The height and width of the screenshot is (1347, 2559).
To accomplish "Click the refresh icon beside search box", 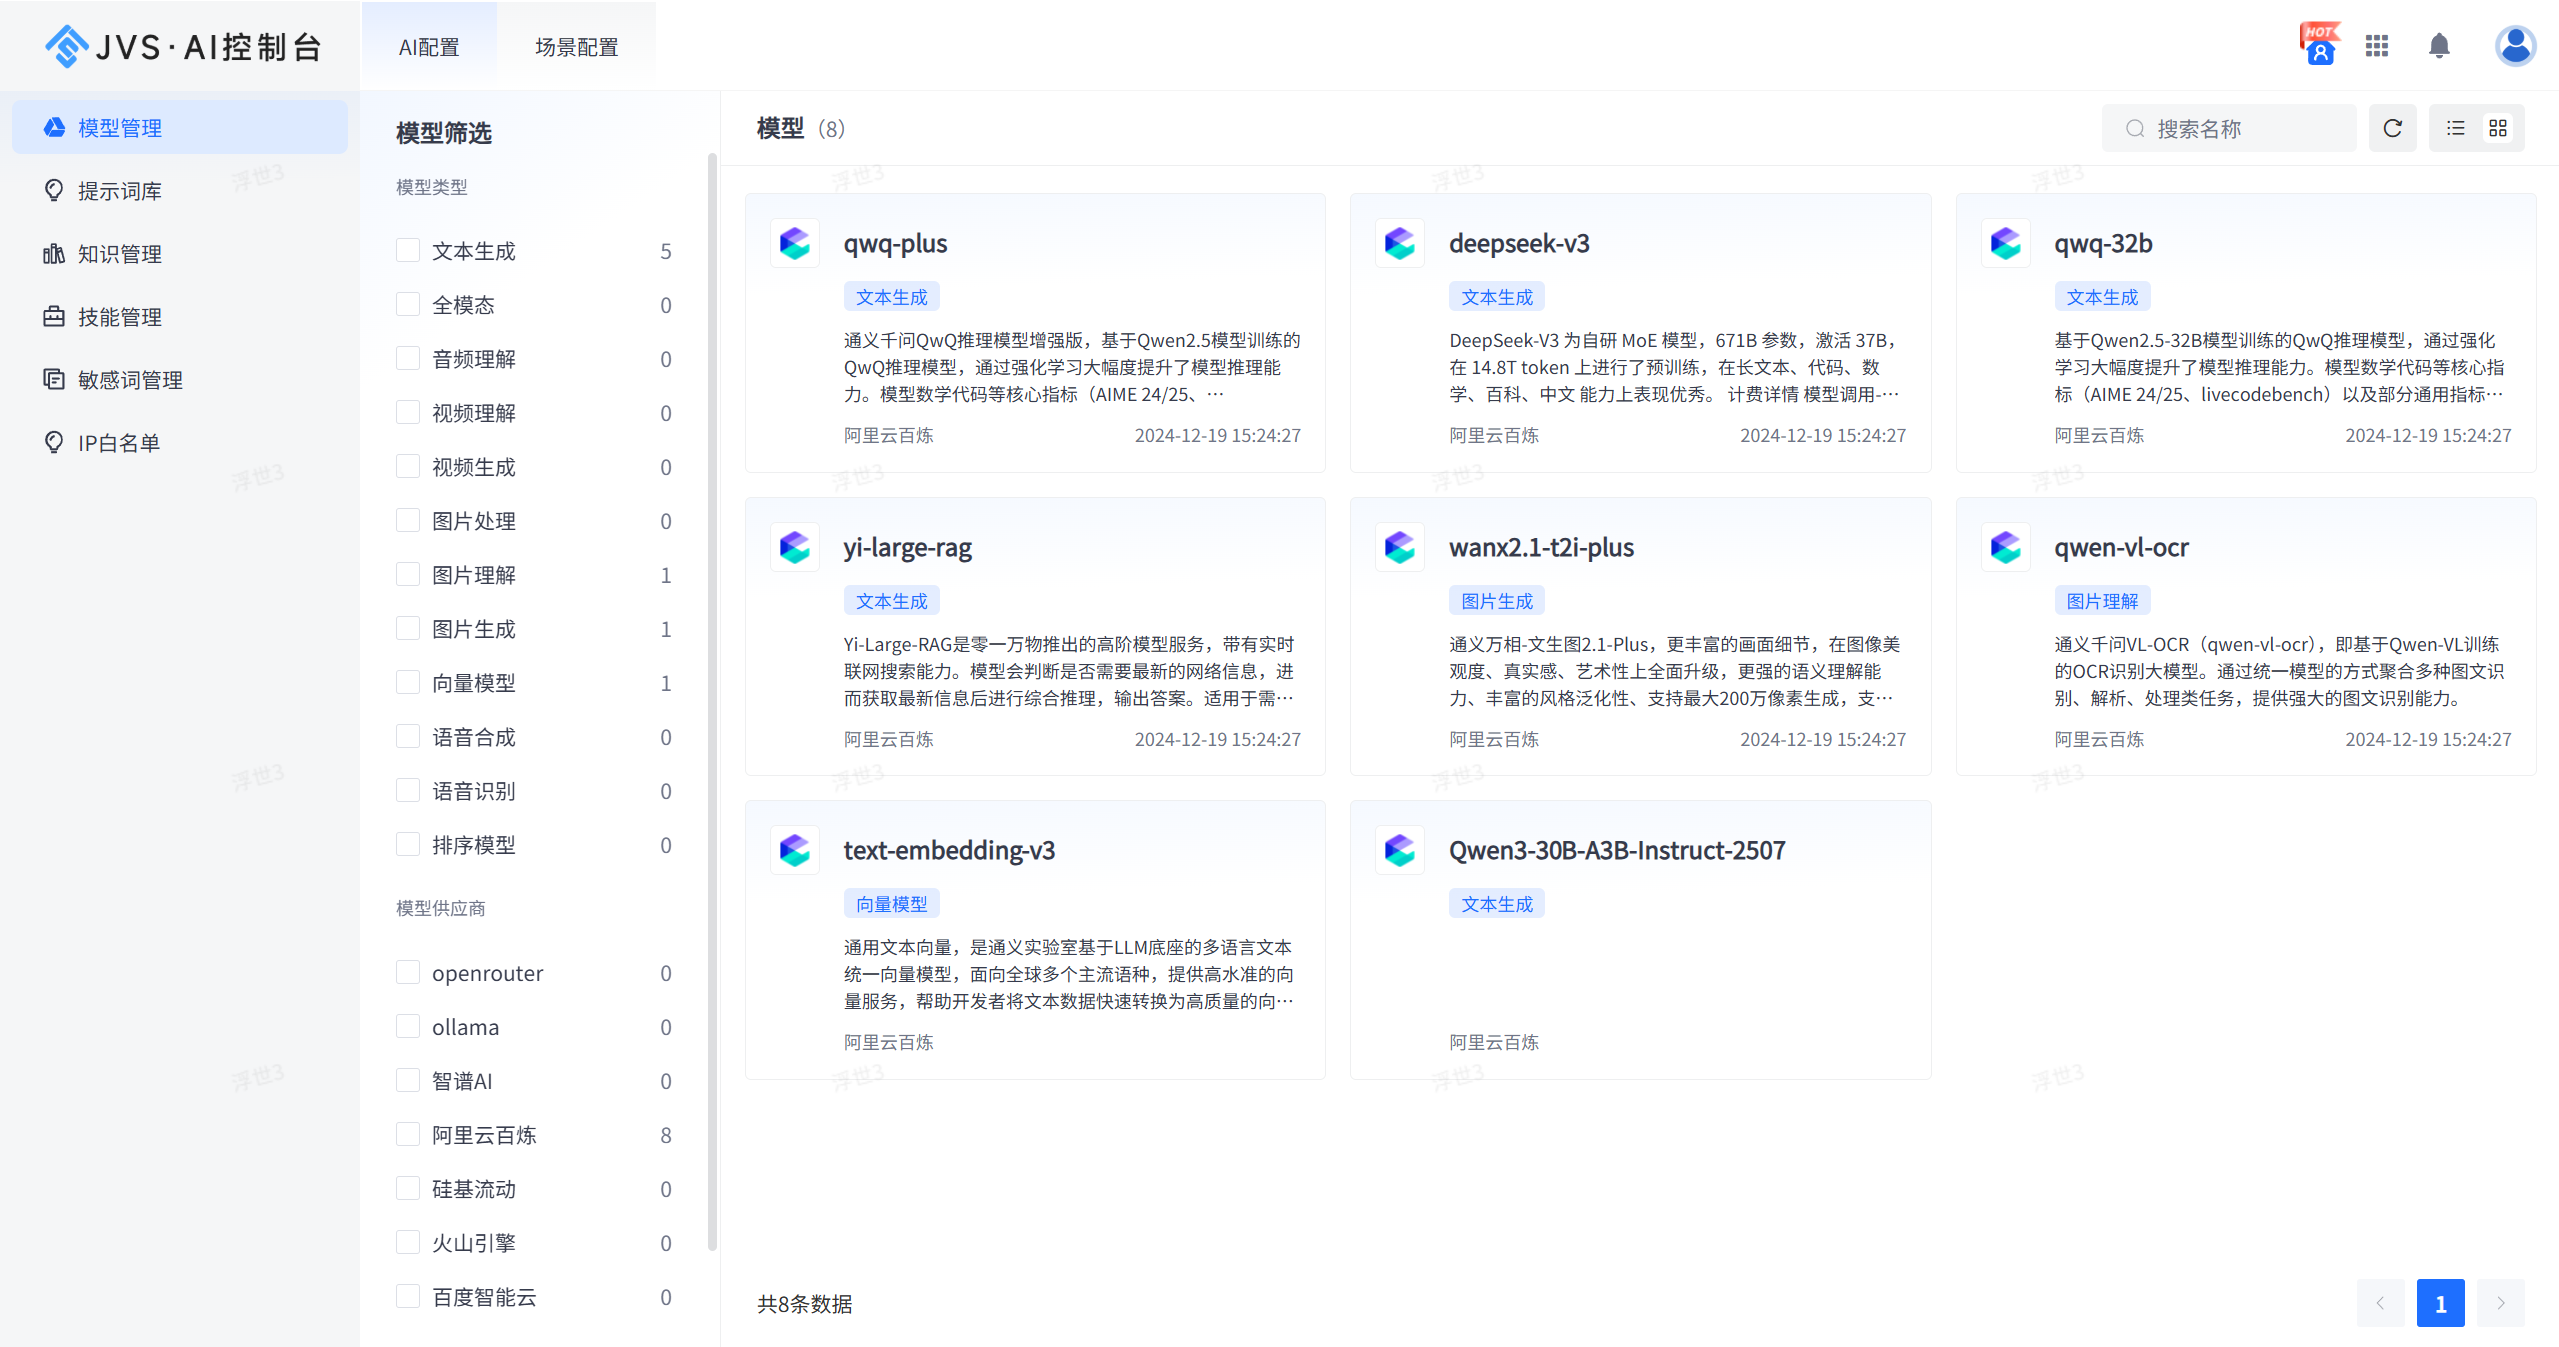I will 2392,128.
